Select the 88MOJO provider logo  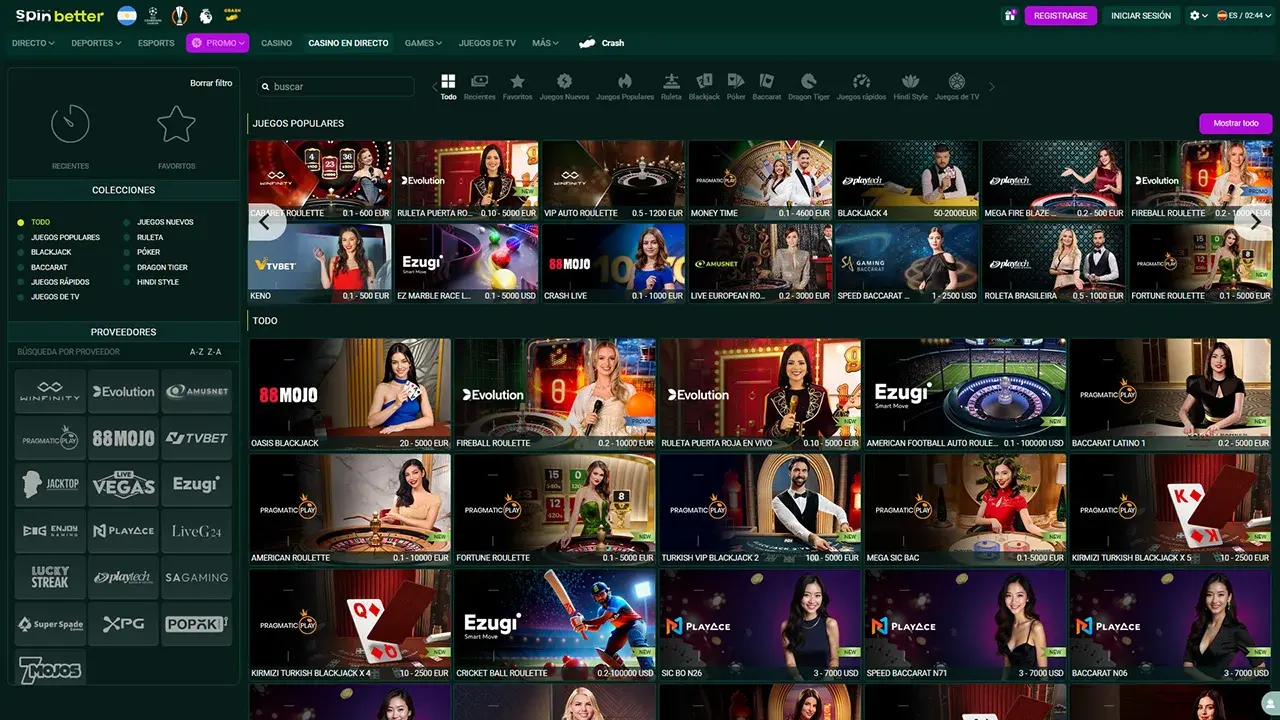click(124, 438)
